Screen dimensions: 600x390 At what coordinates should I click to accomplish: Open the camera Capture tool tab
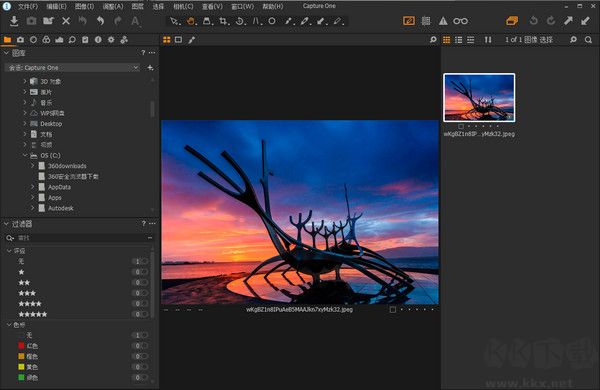pyautogui.click(x=20, y=40)
